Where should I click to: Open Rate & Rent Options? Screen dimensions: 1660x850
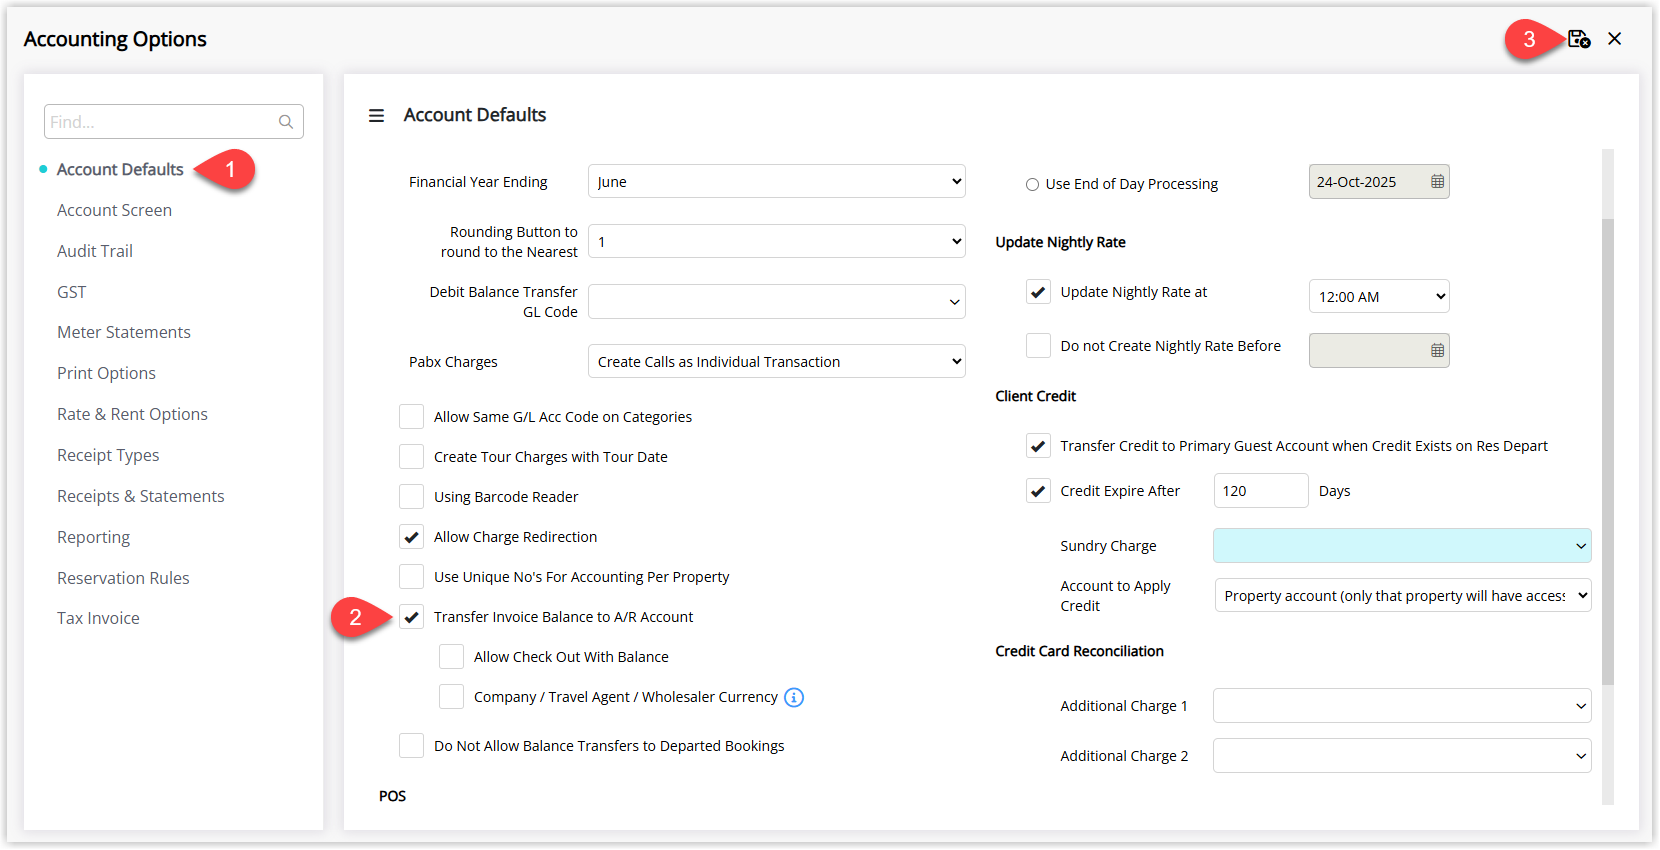(132, 414)
